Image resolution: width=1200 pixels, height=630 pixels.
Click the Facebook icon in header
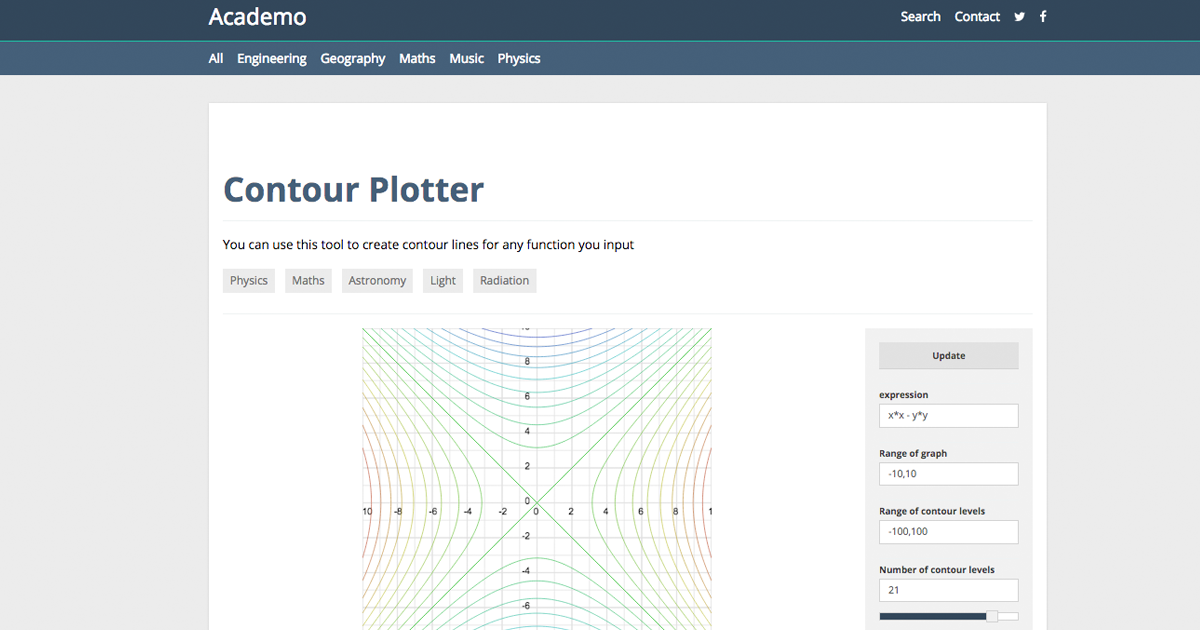click(x=1043, y=17)
